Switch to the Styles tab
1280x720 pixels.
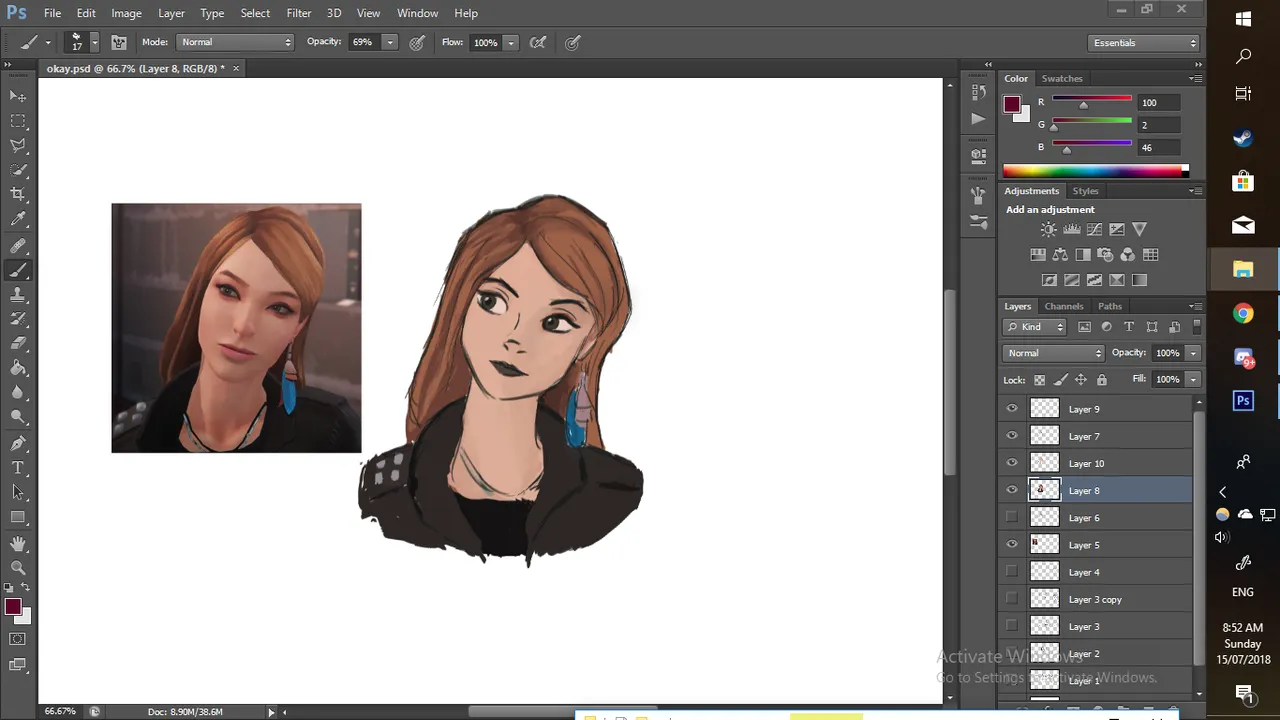(x=1085, y=191)
